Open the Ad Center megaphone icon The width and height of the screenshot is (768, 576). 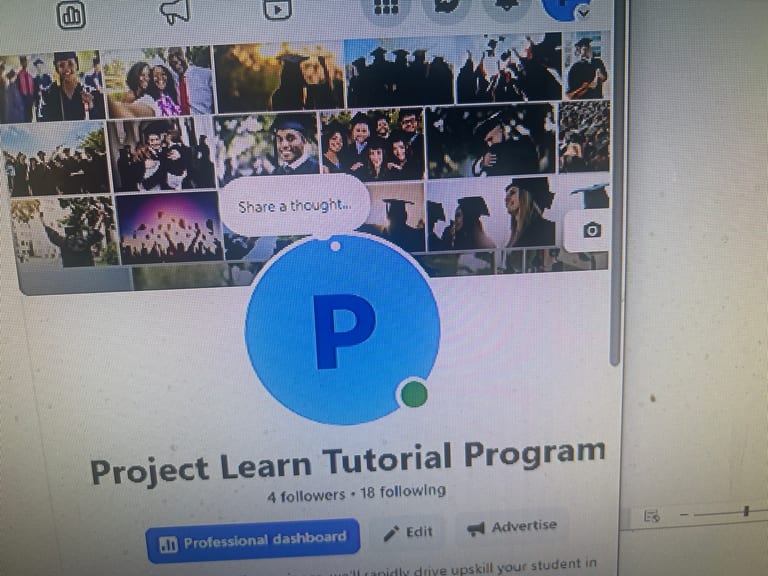pyautogui.click(x=175, y=12)
